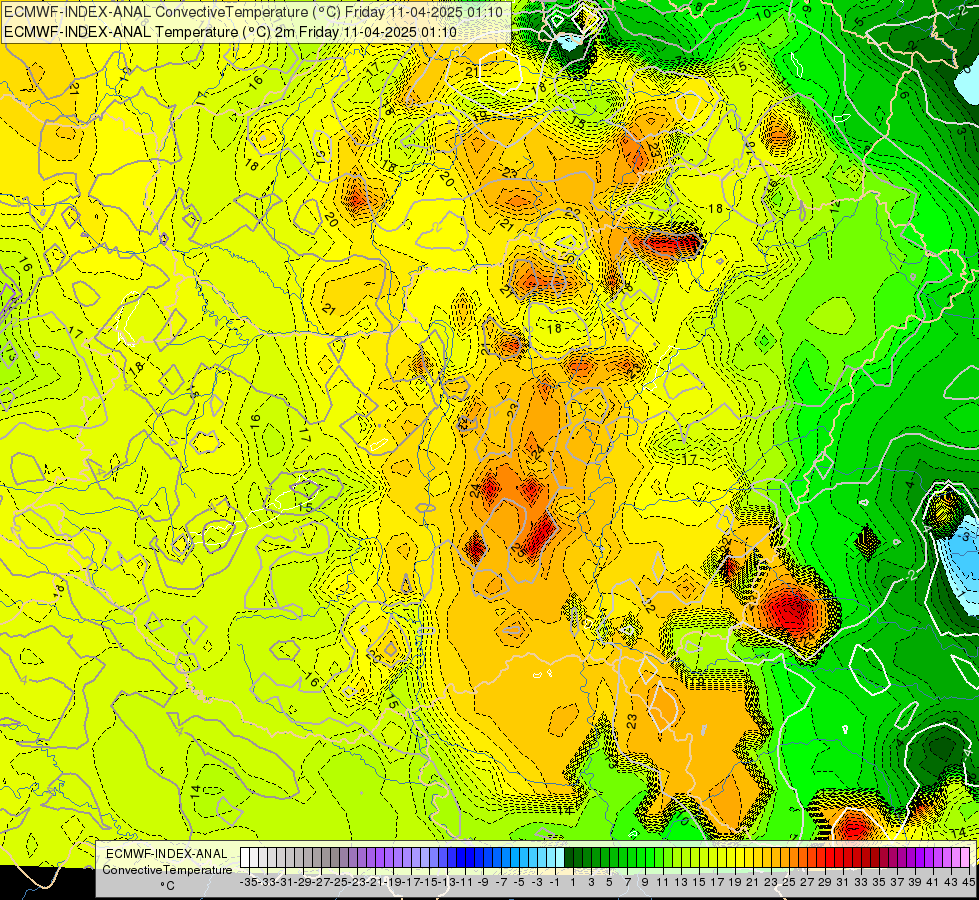Click the 41 value on the legend scale
This screenshot has width=979, height=900.
933,883
